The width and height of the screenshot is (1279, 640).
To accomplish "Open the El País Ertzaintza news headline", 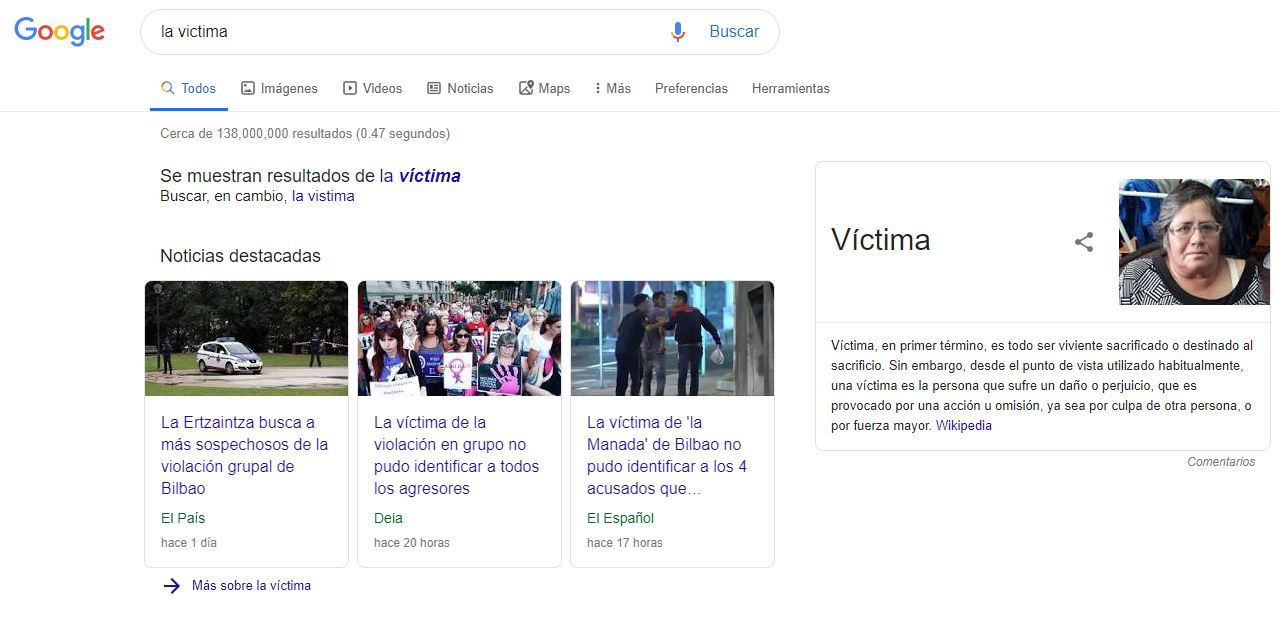I will pyautogui.click(x=244, y=455).
